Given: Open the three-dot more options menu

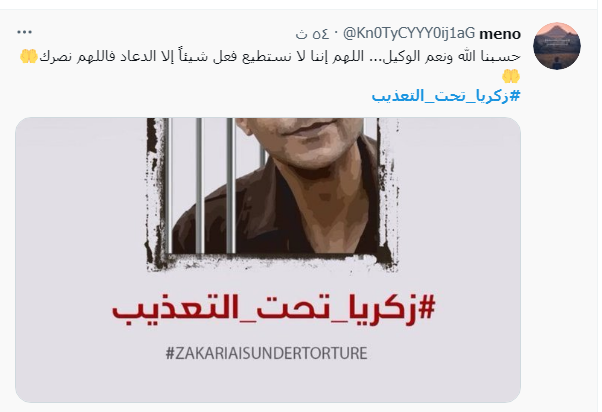Looking at the screenshot, I should click(x=24, y=32).
